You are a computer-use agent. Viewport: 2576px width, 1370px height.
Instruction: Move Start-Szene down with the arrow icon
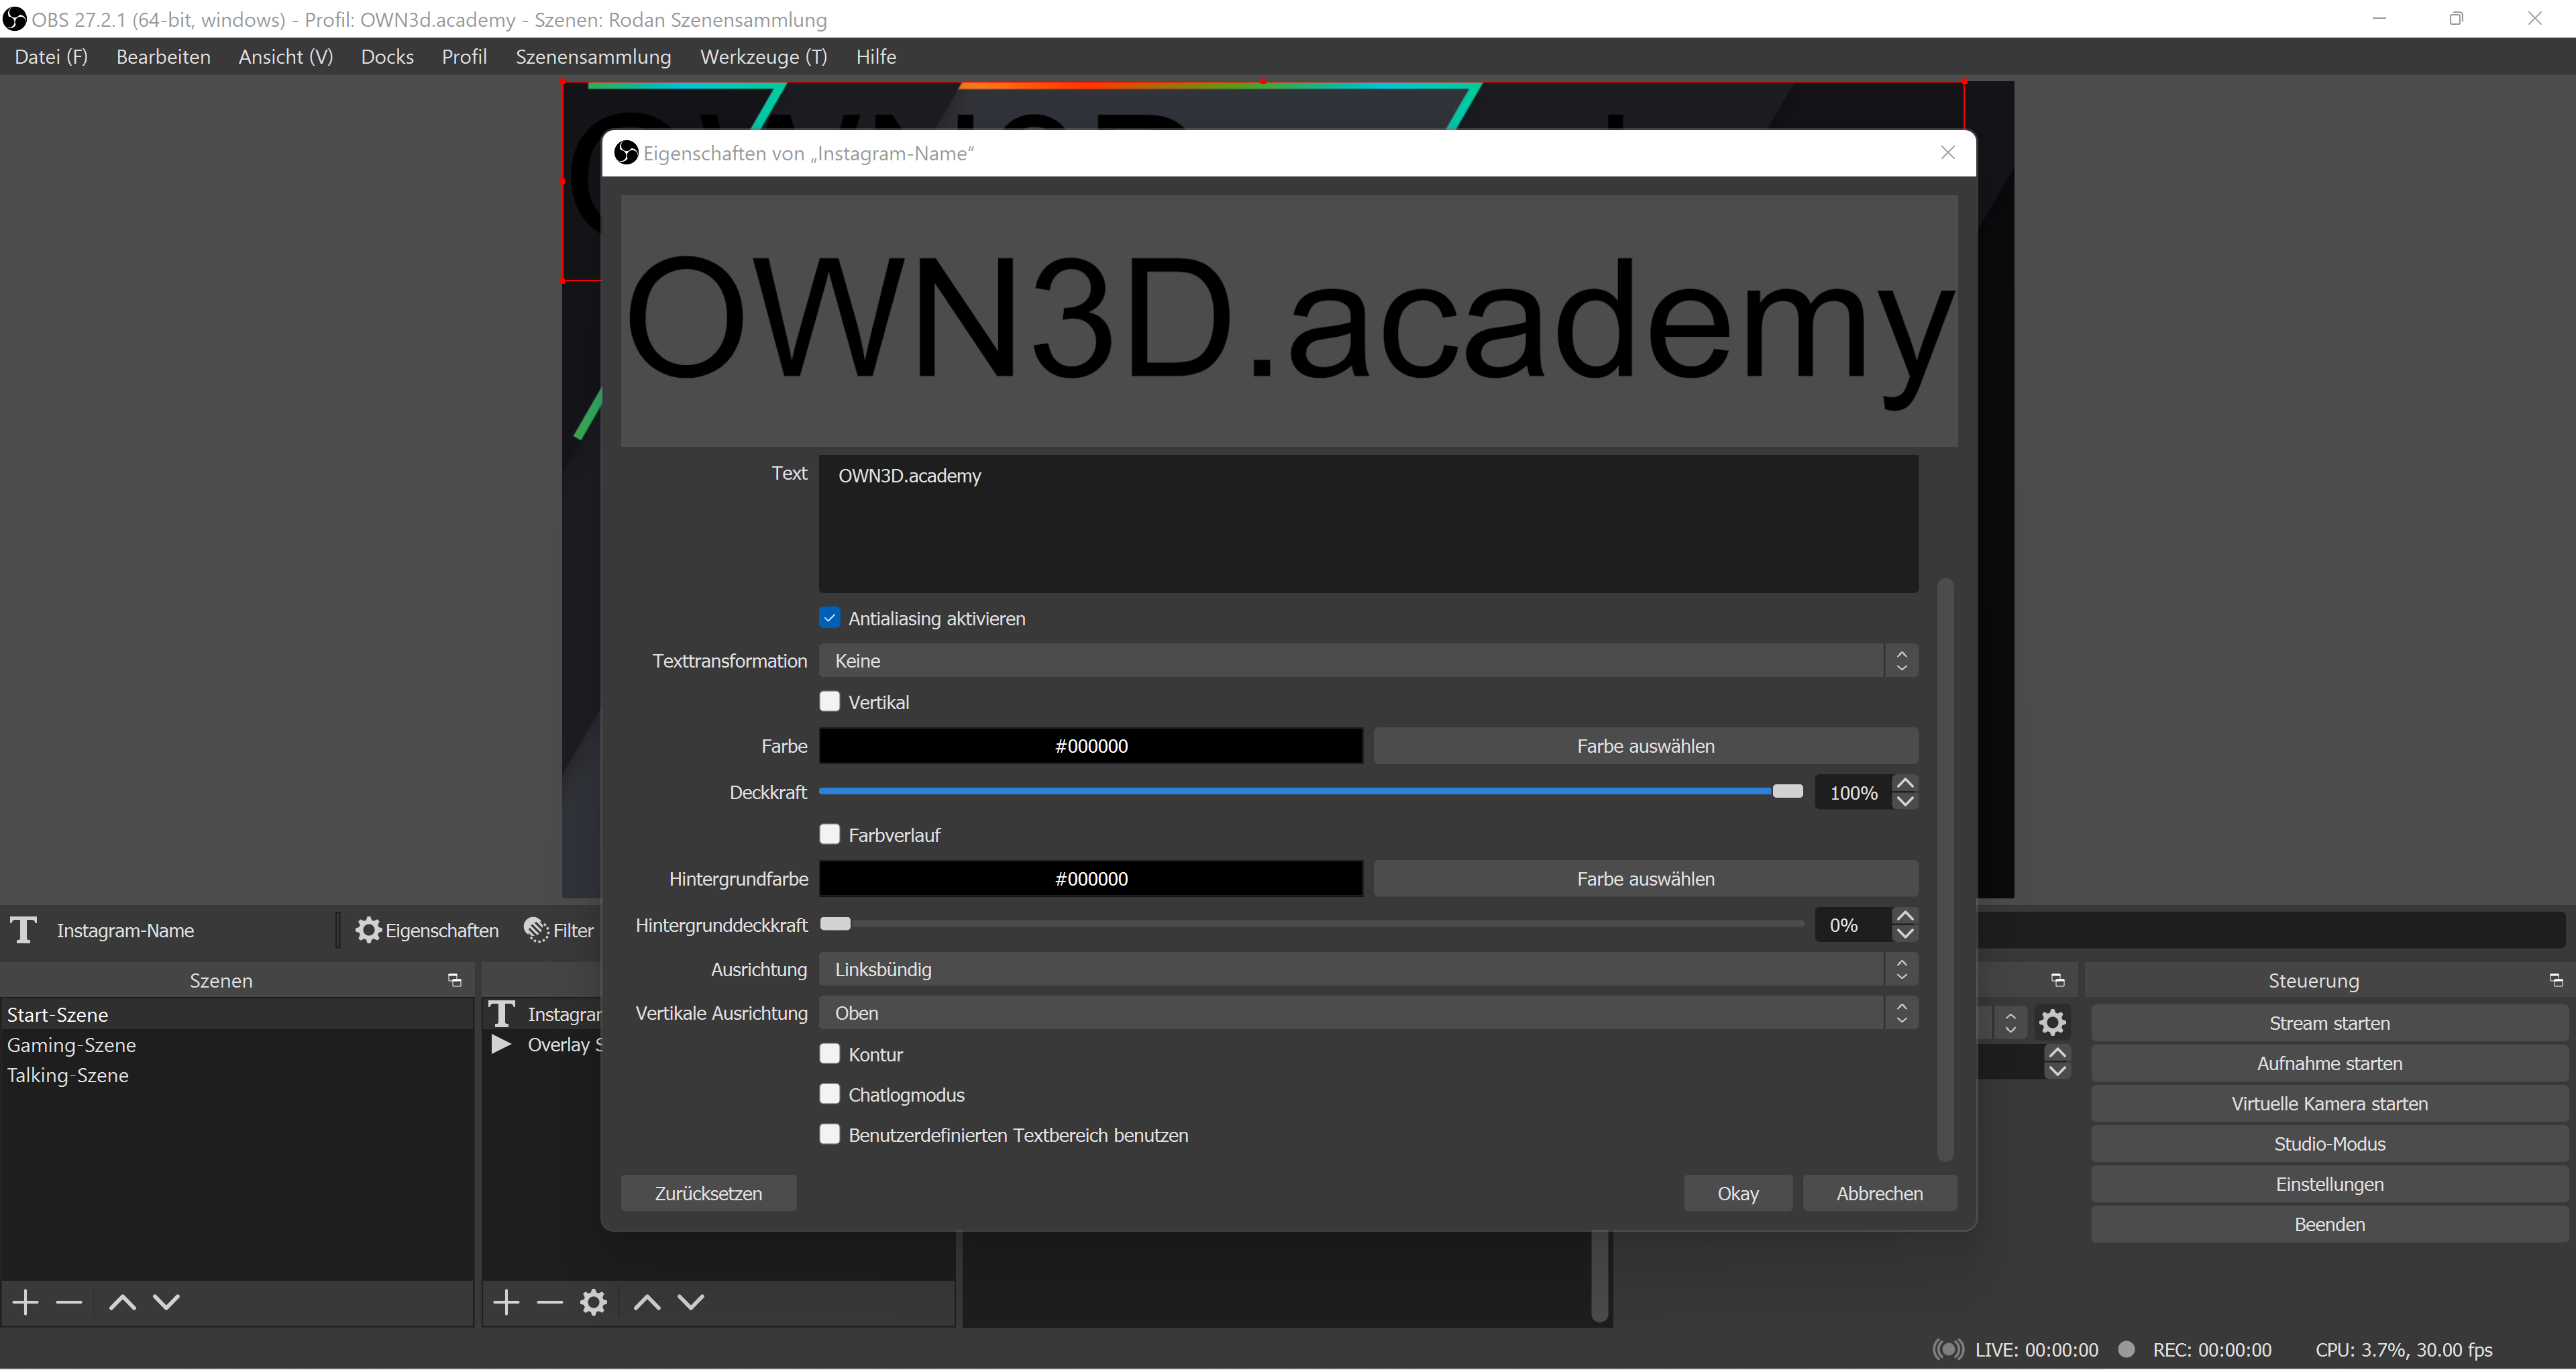167,1302
